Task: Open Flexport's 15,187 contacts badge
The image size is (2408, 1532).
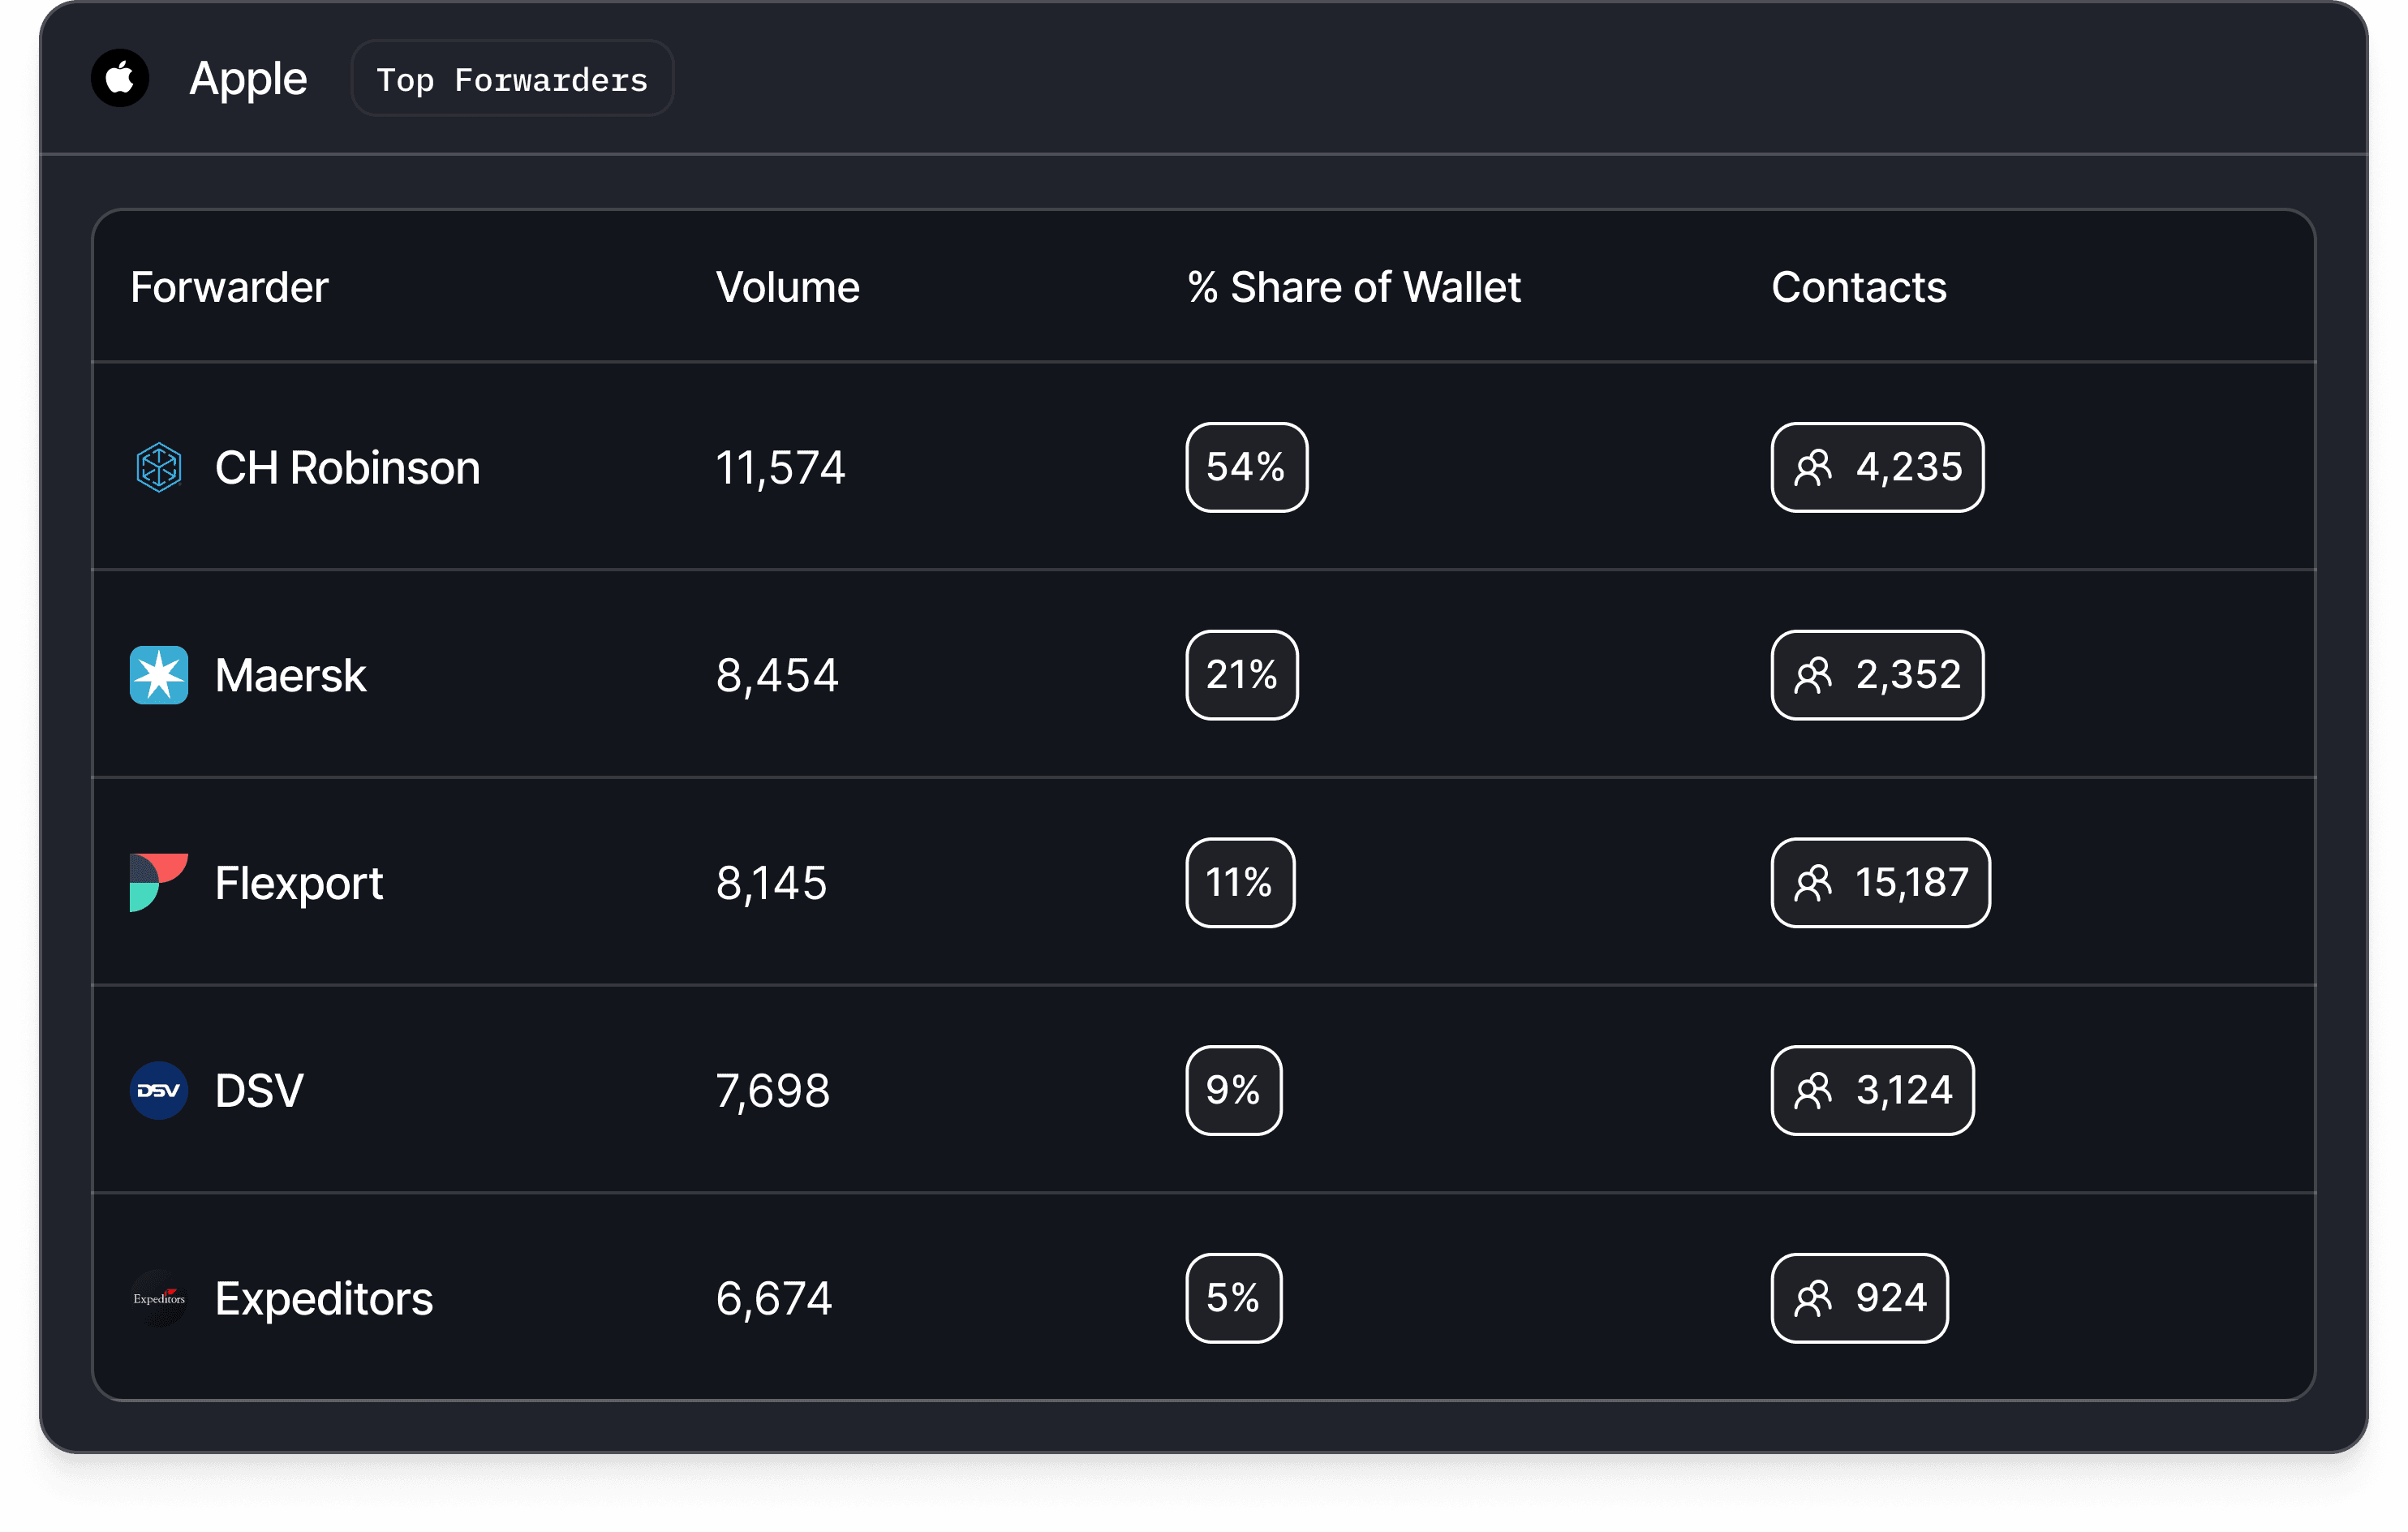Action: 1880,882
